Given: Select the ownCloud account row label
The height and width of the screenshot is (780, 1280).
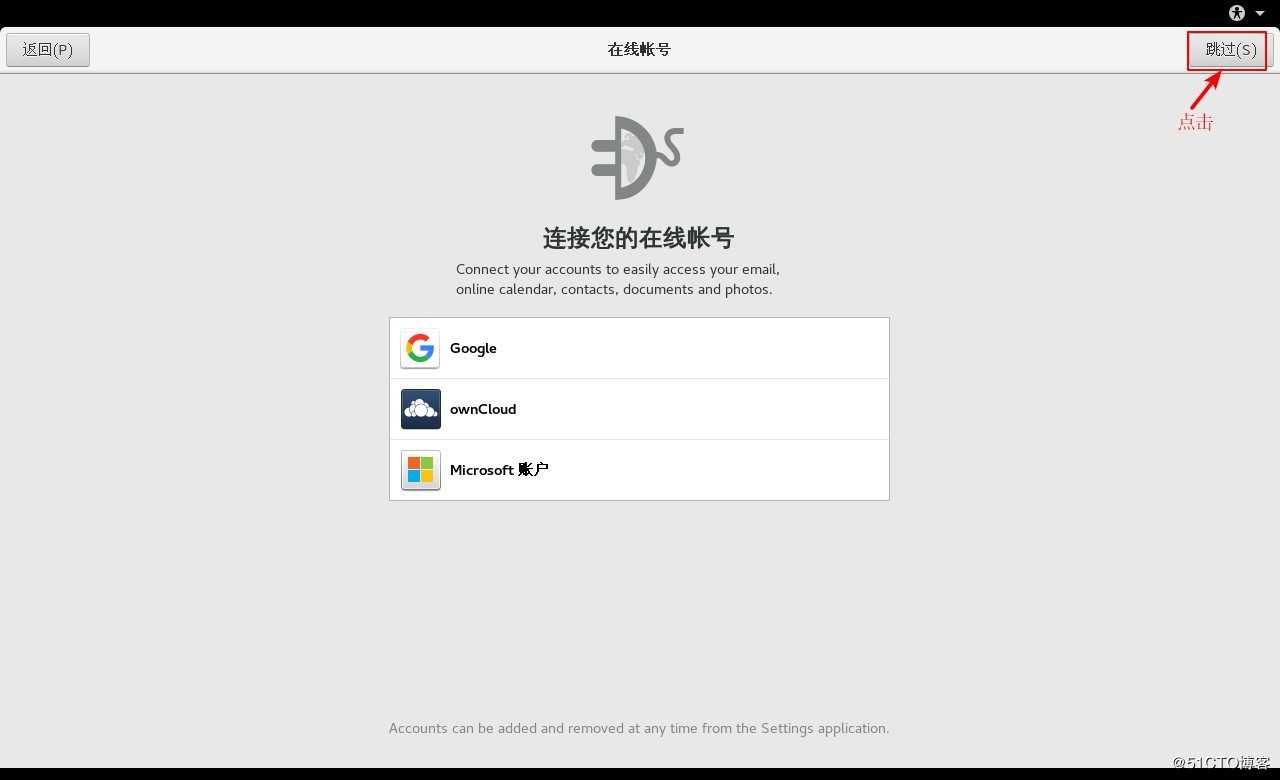Looking at the screenshot, I should [483, 409].
